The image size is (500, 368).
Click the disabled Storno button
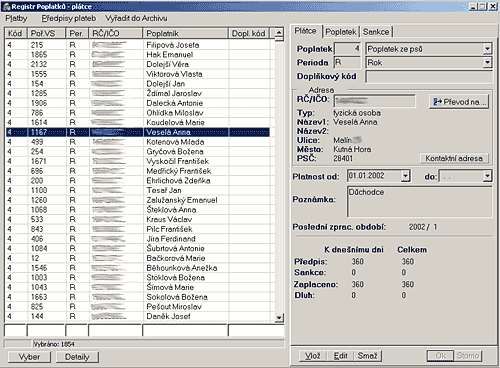(468, 356)
